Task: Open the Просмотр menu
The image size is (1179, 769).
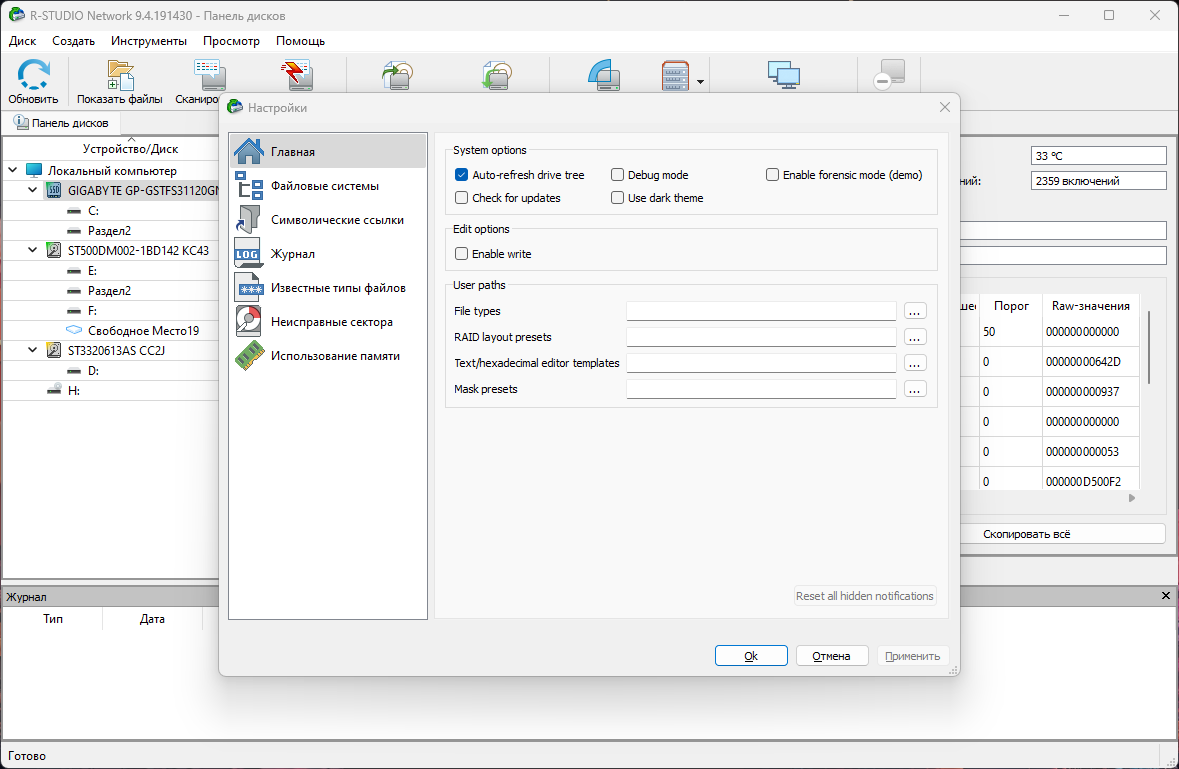Action: coord(231,41)
